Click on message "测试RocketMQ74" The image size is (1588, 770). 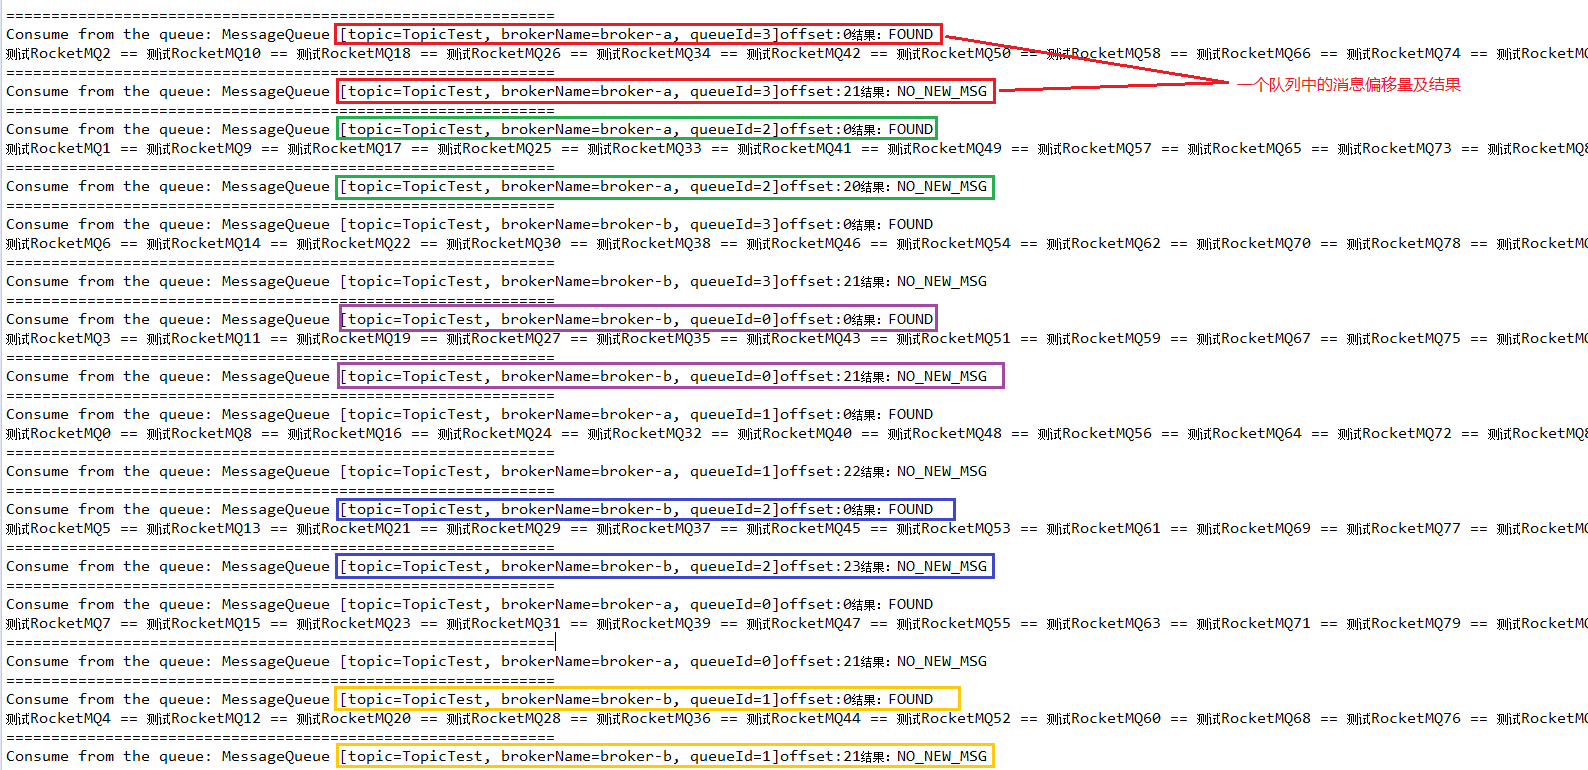coord(1404,53)
